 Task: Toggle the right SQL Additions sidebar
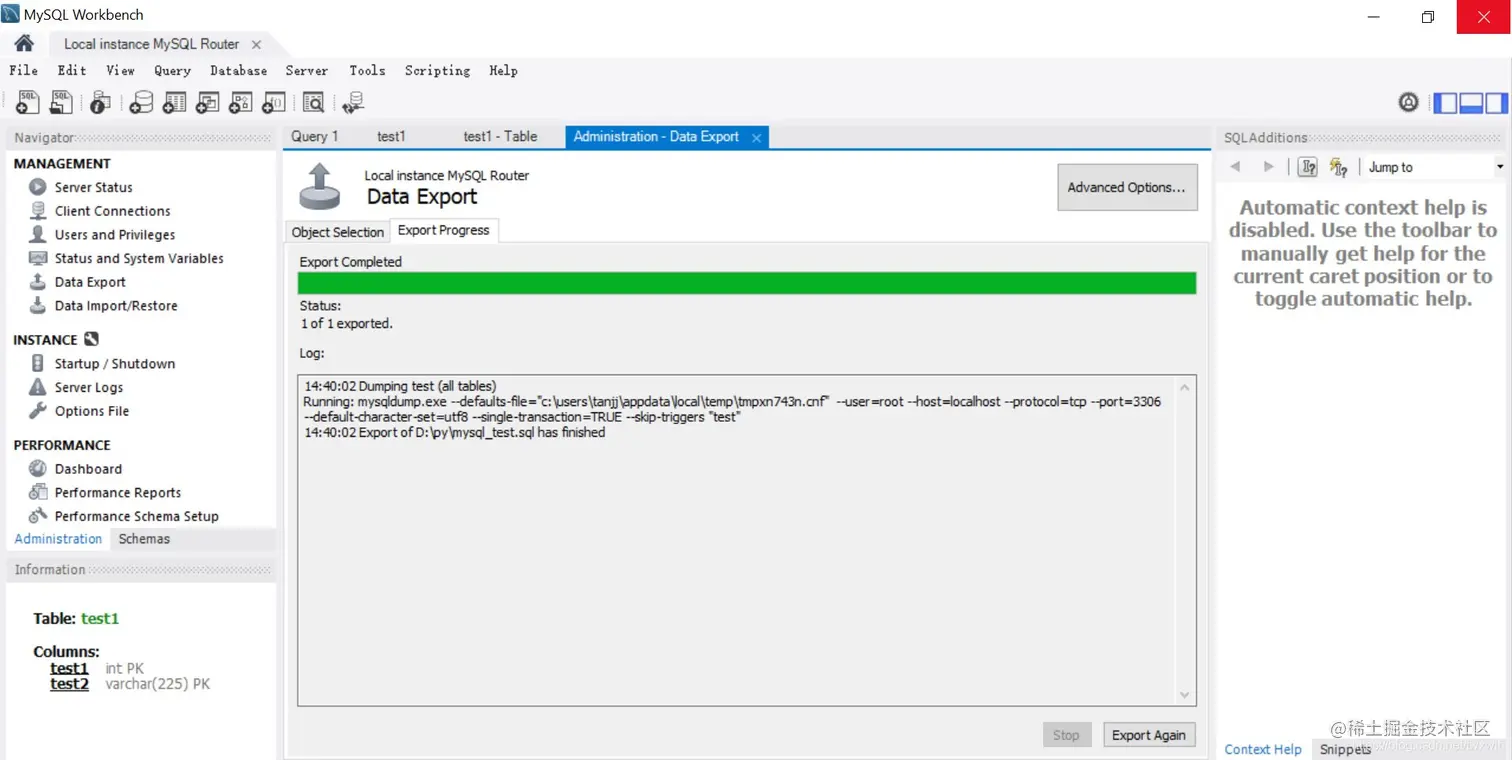point(1496,102)
